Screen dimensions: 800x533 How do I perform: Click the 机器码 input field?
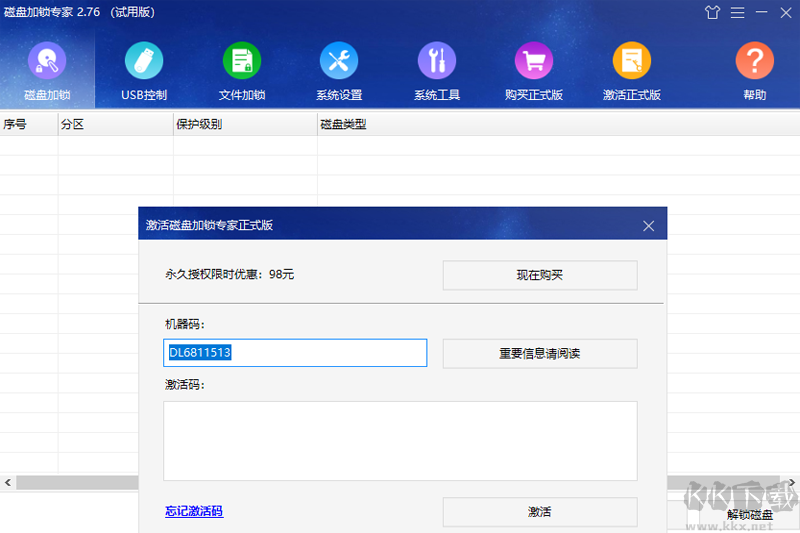295,353
